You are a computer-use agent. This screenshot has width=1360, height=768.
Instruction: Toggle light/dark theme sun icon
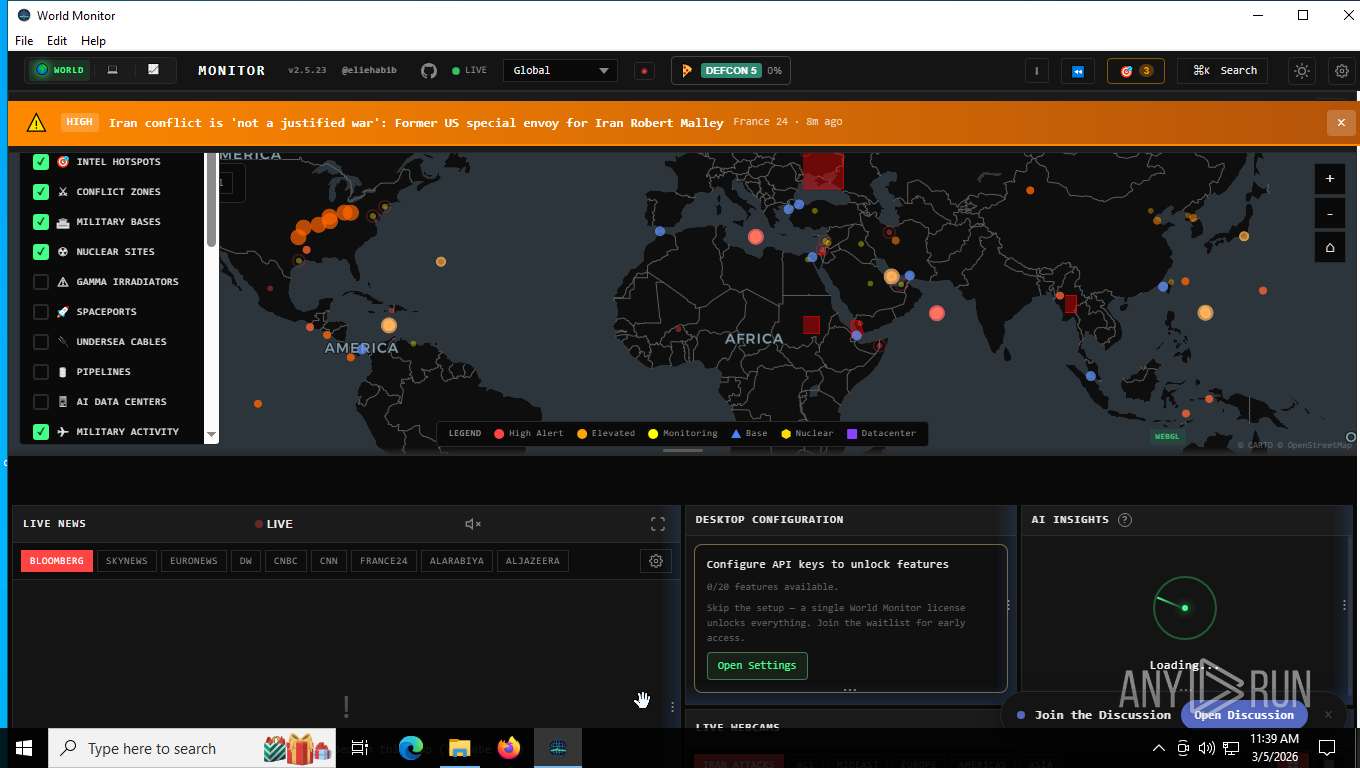pyautogui.click(x=1301, y=71)
